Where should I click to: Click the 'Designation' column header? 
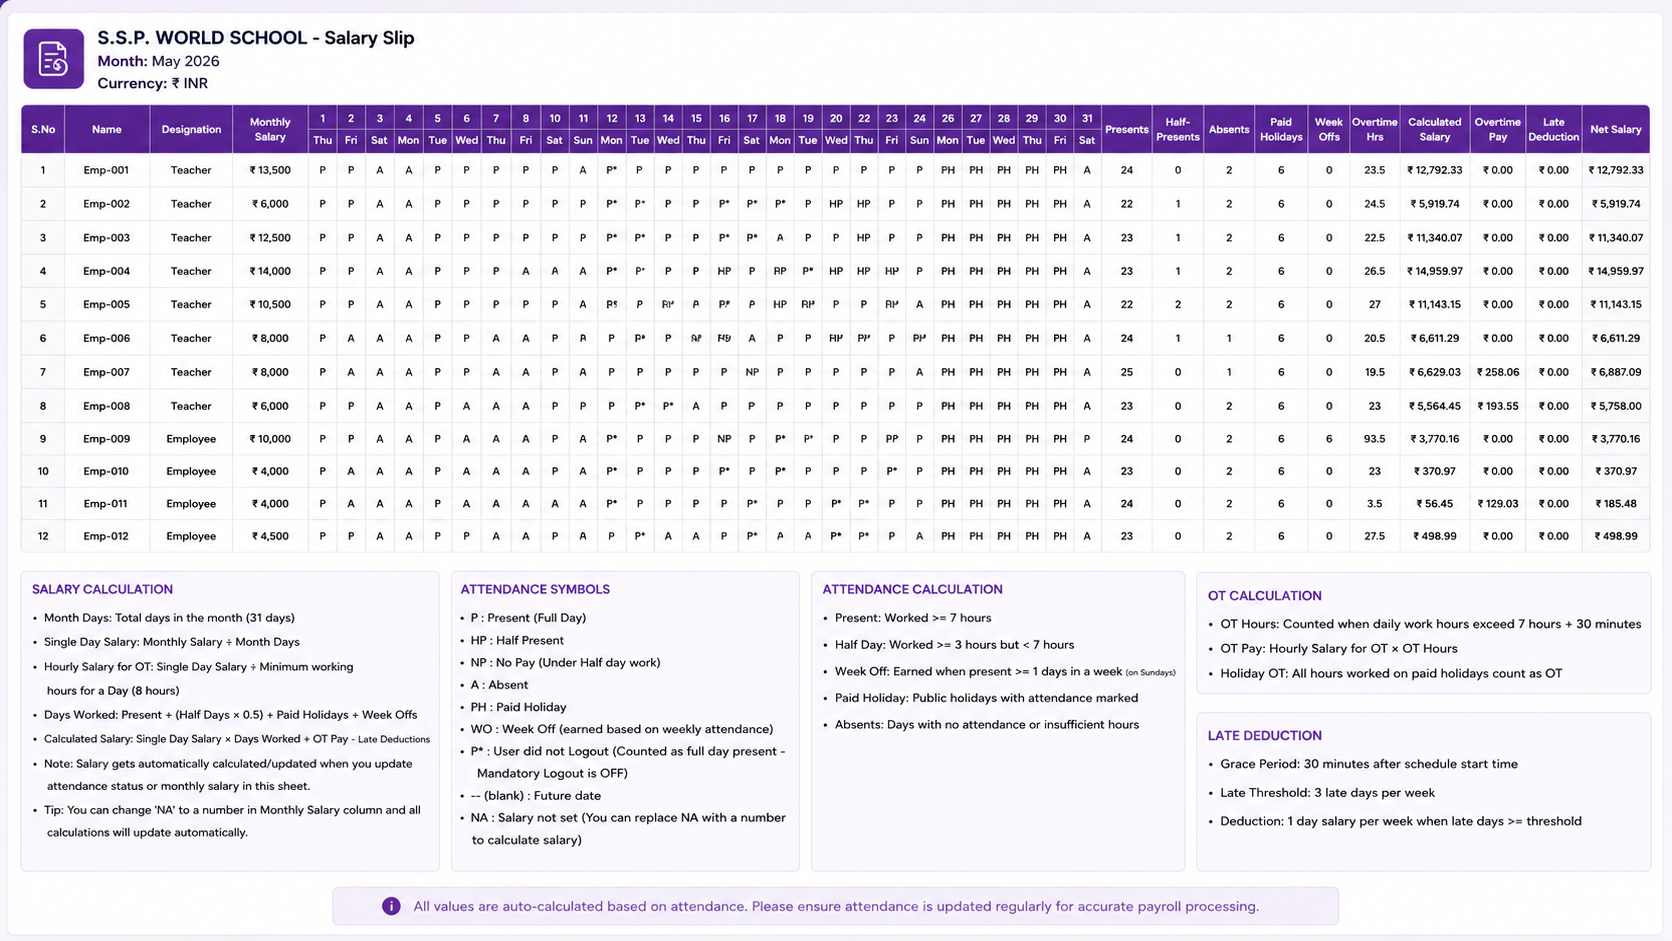[x=191, y=129]
